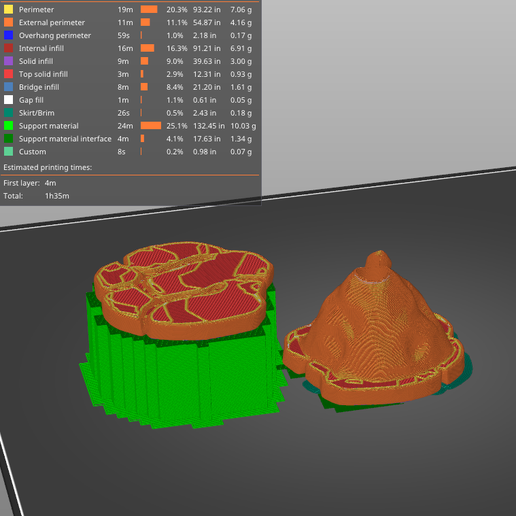Click the orange External perimeter swatch
516x516 pixels.
[x=8, y=22]
